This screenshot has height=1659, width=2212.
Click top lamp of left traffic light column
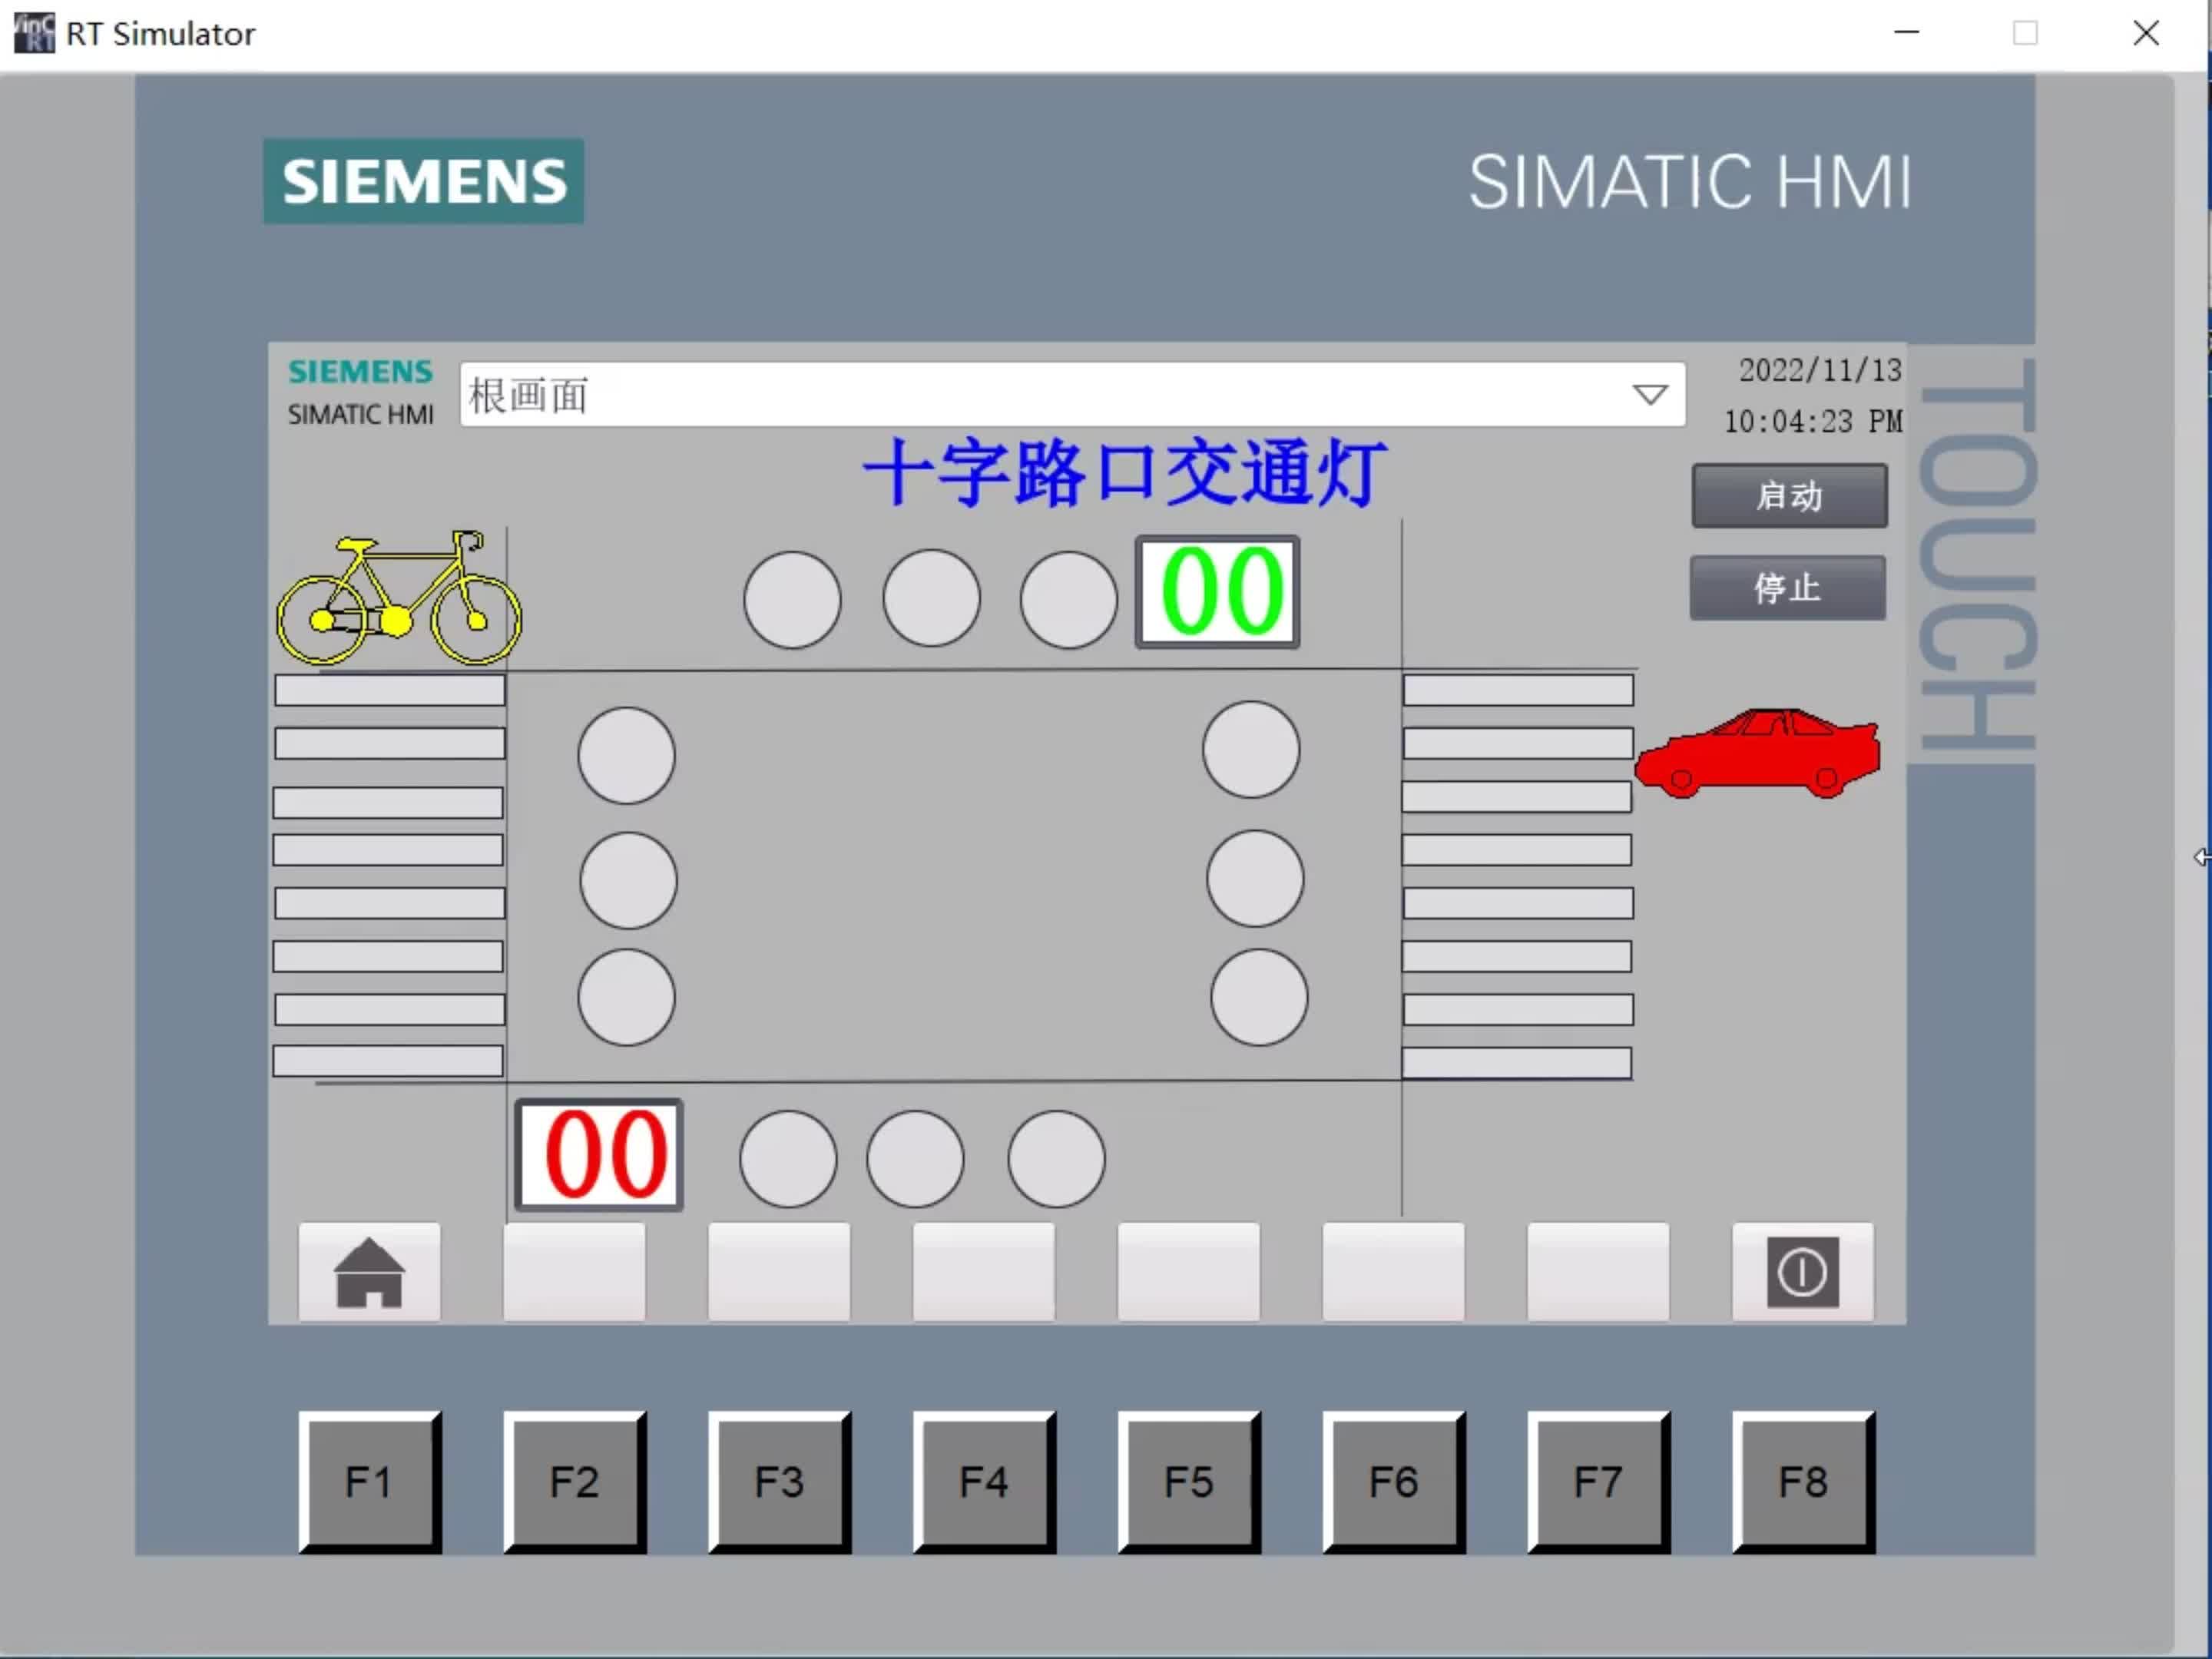(626, 756)
